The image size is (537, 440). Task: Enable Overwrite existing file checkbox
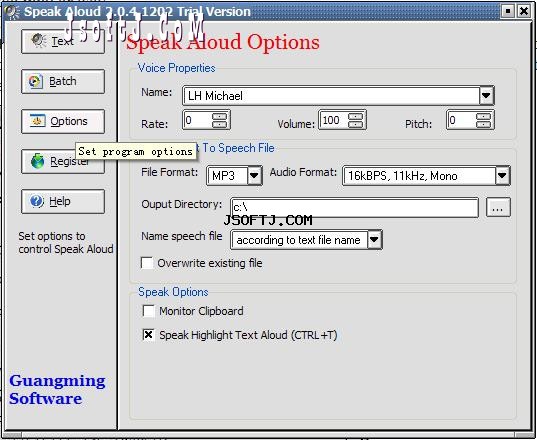point(147,263)
